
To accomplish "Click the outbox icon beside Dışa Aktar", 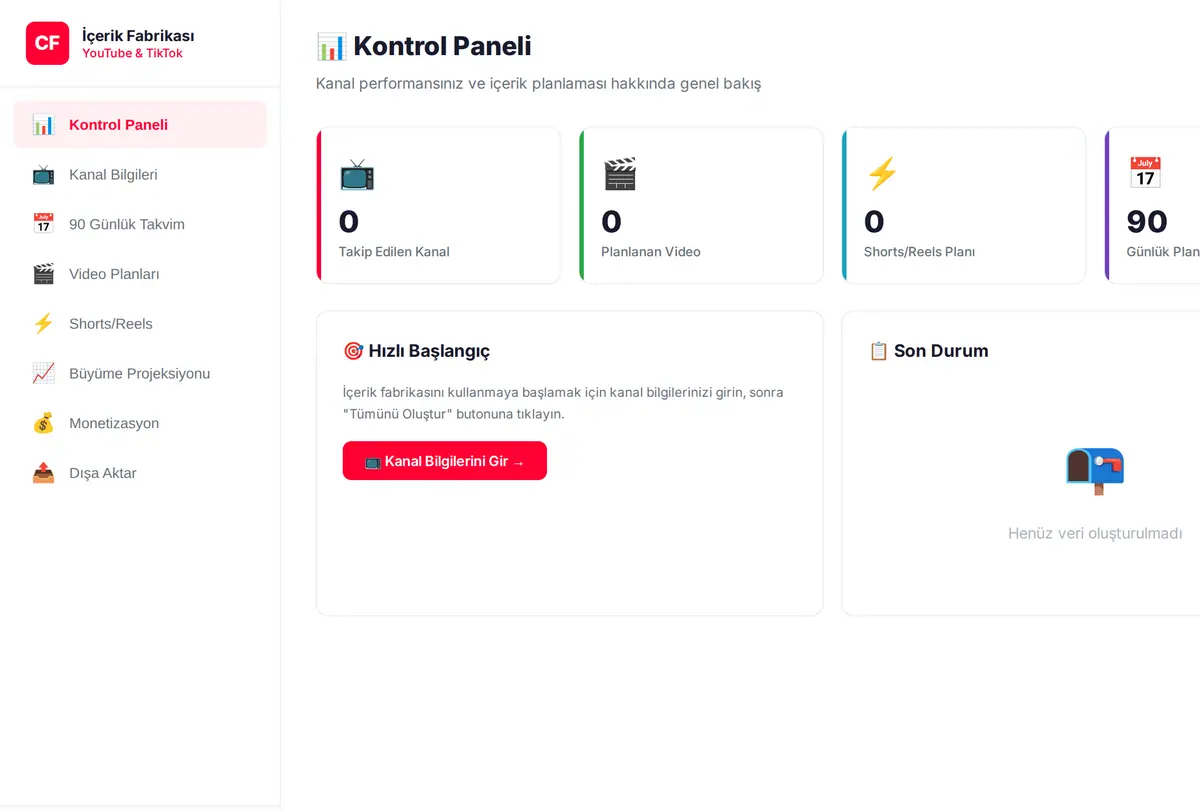I will 43,473.
